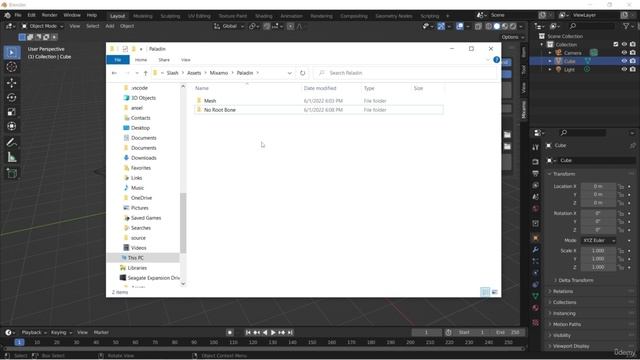
Task: Sort files by Name column header
Action: coord(202,88)
